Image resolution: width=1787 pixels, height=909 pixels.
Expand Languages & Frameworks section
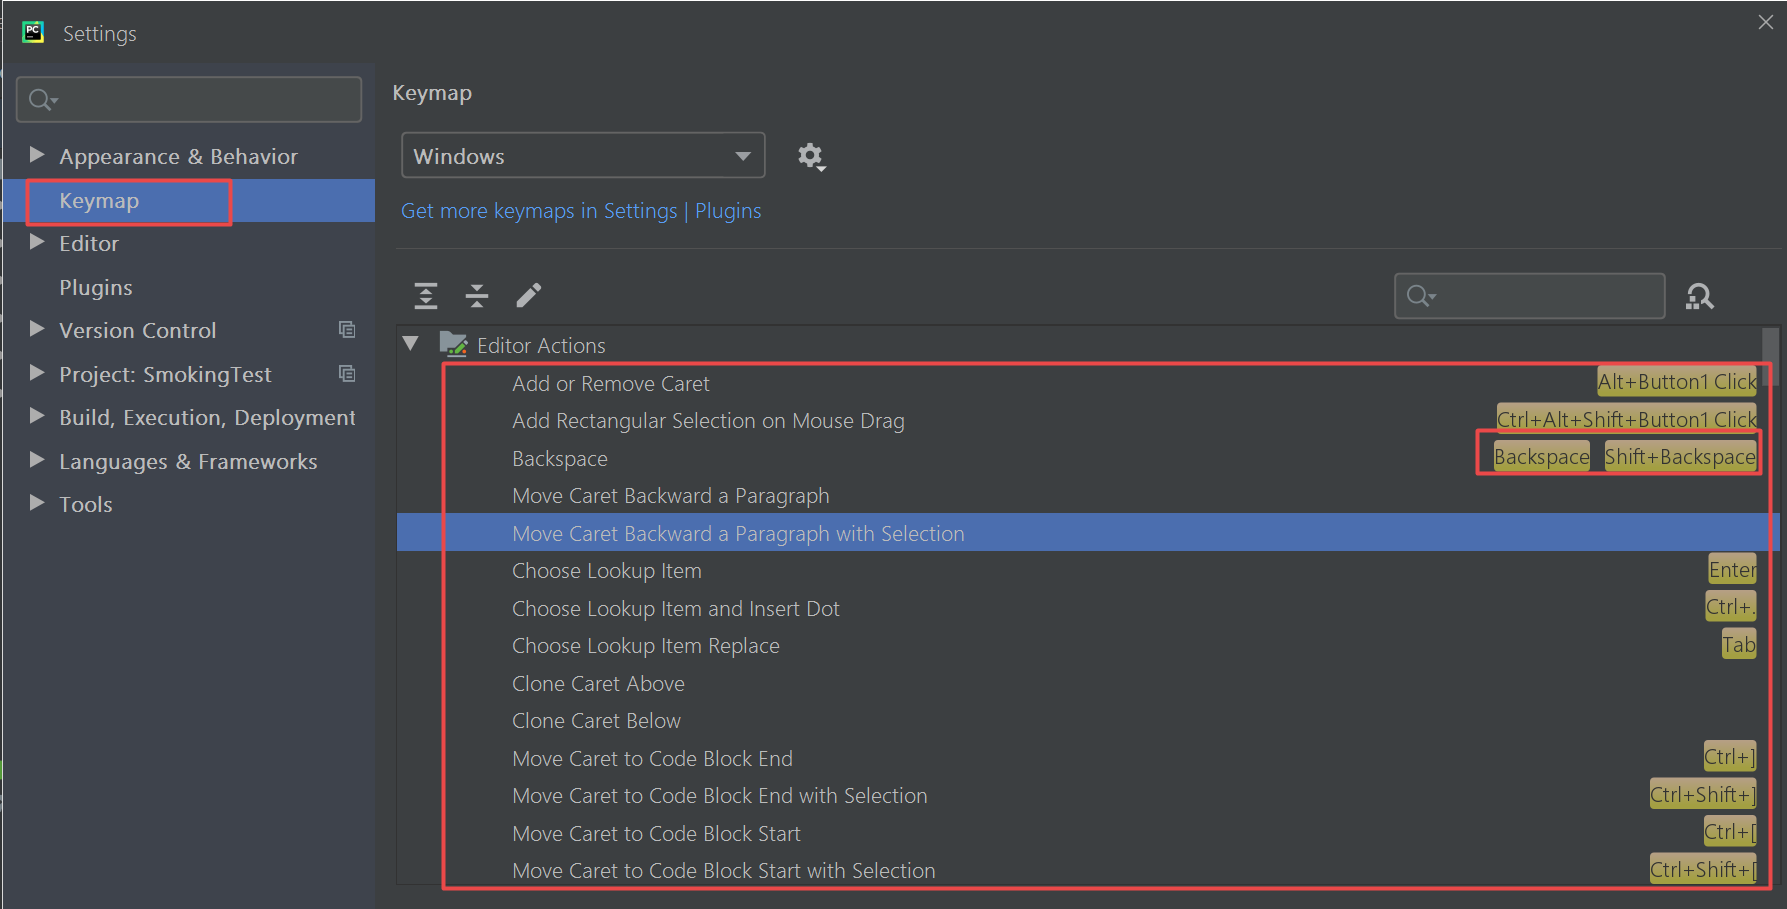click(x=37, y=460)
